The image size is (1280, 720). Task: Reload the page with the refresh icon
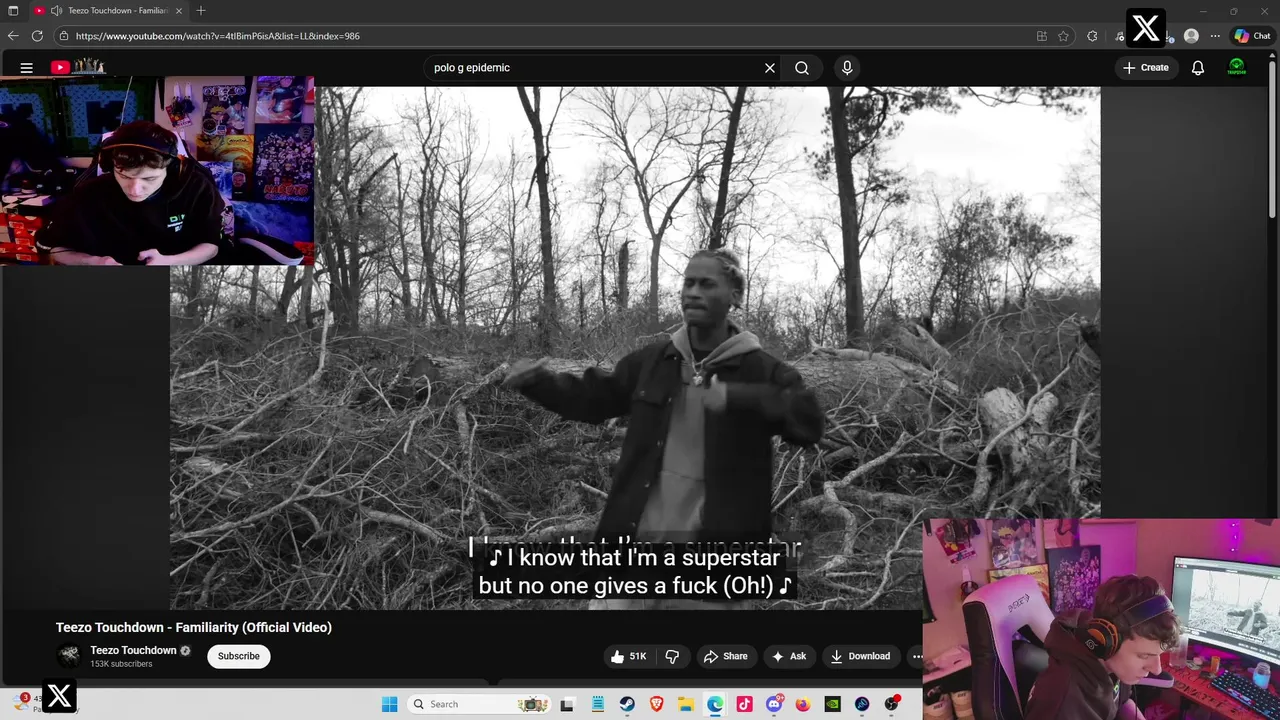(37, 36)
